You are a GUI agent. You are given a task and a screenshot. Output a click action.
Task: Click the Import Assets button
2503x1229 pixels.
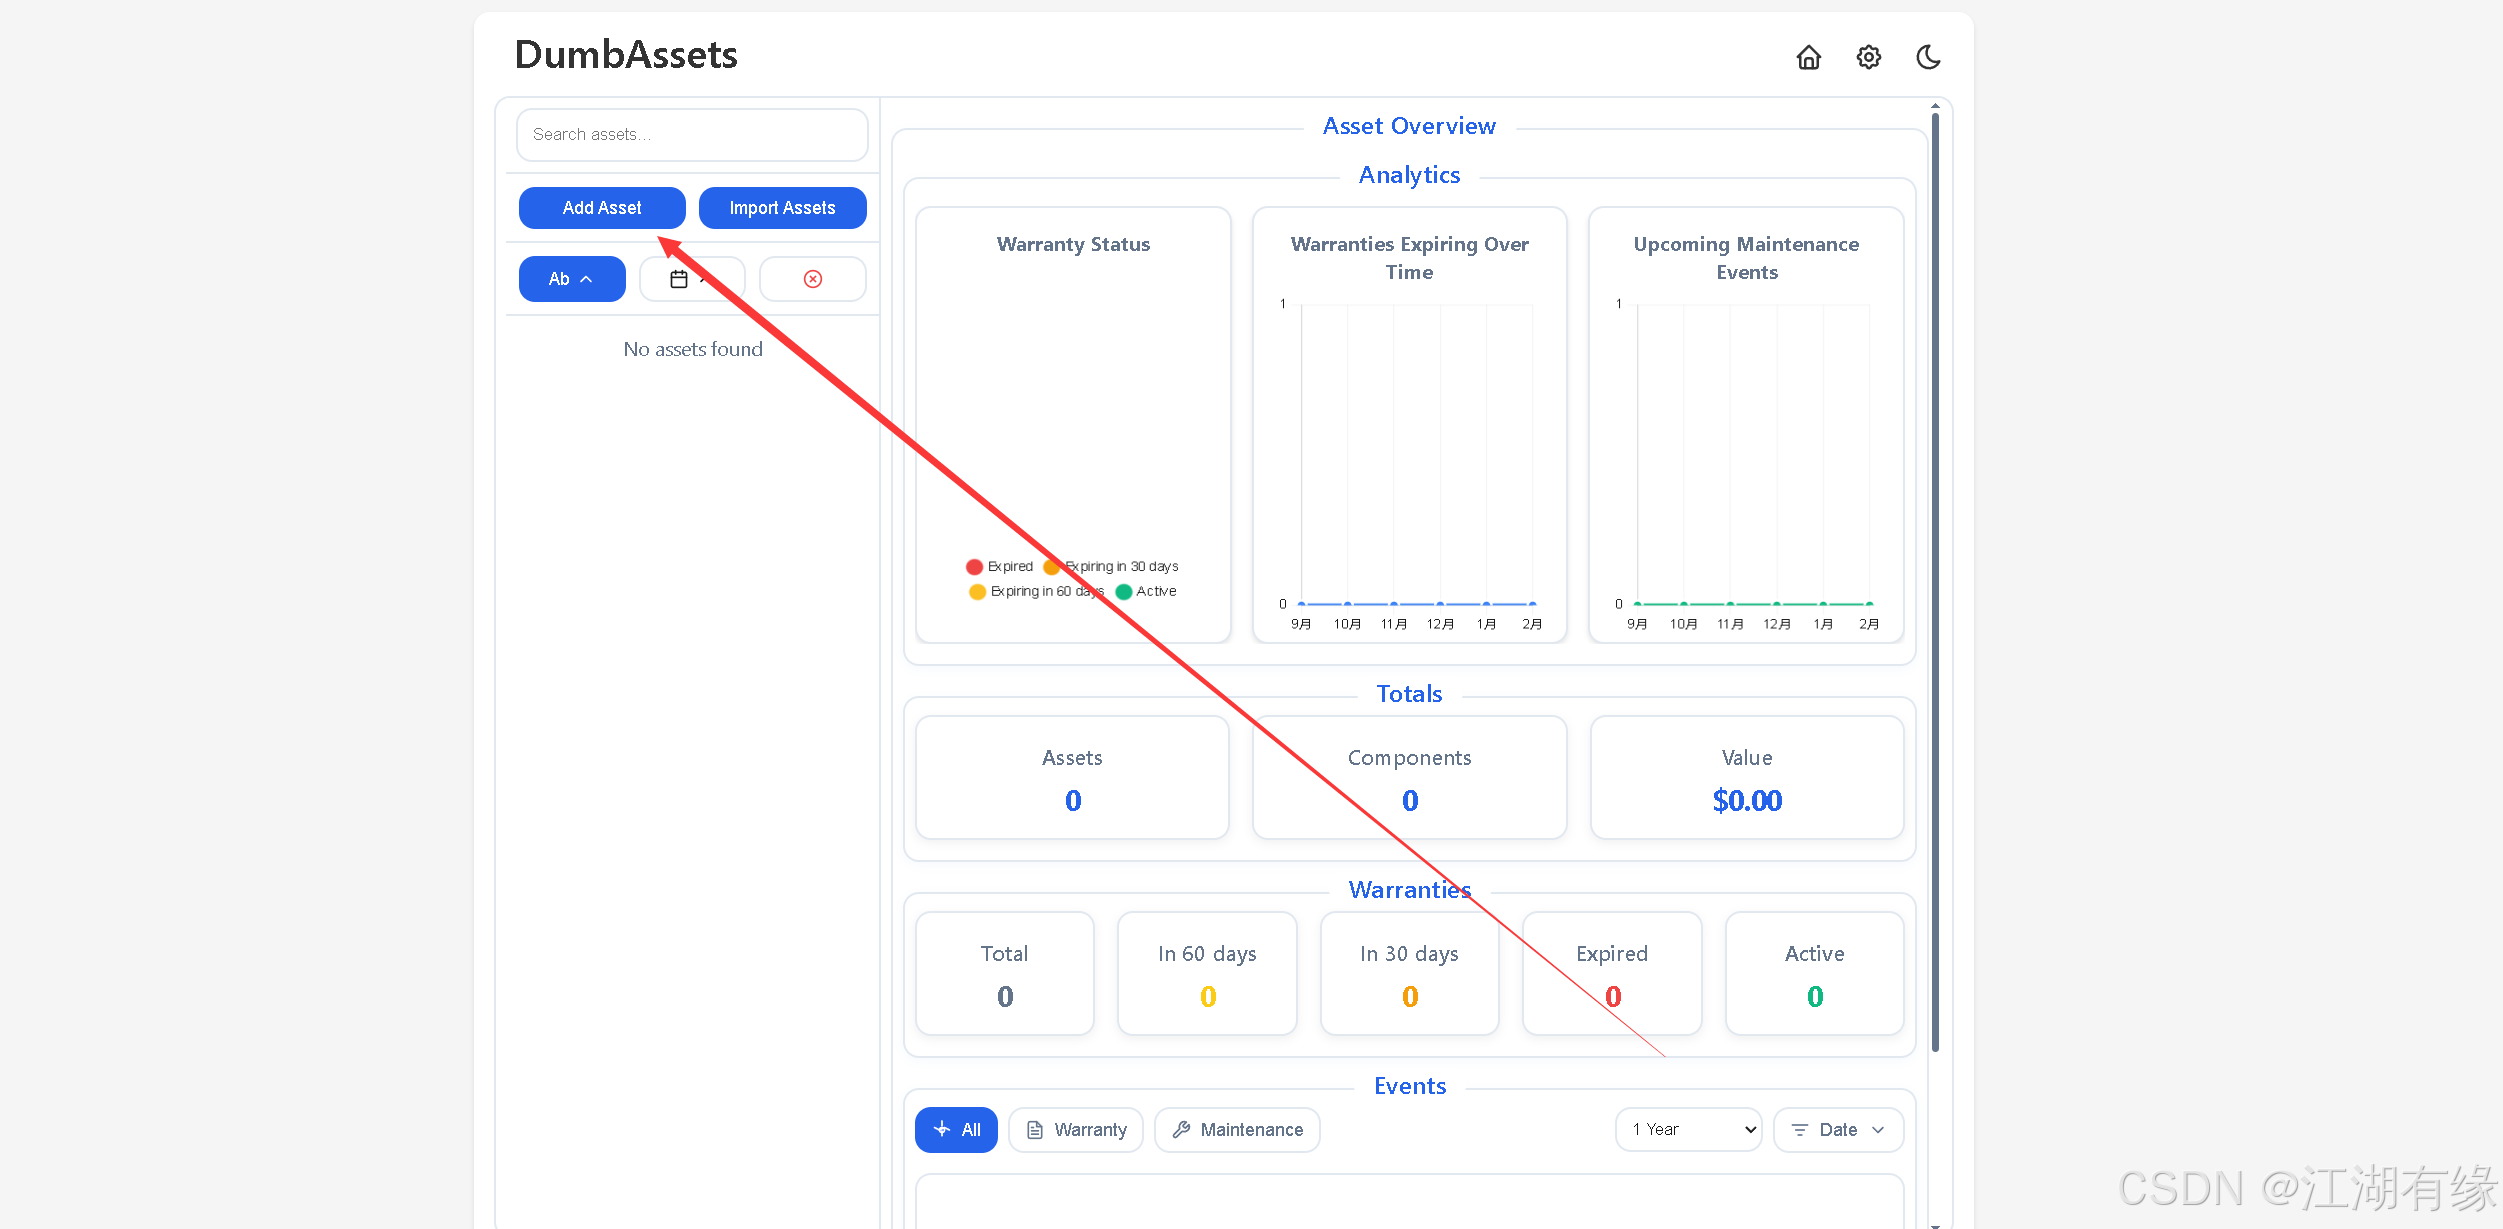click(782, 208)
